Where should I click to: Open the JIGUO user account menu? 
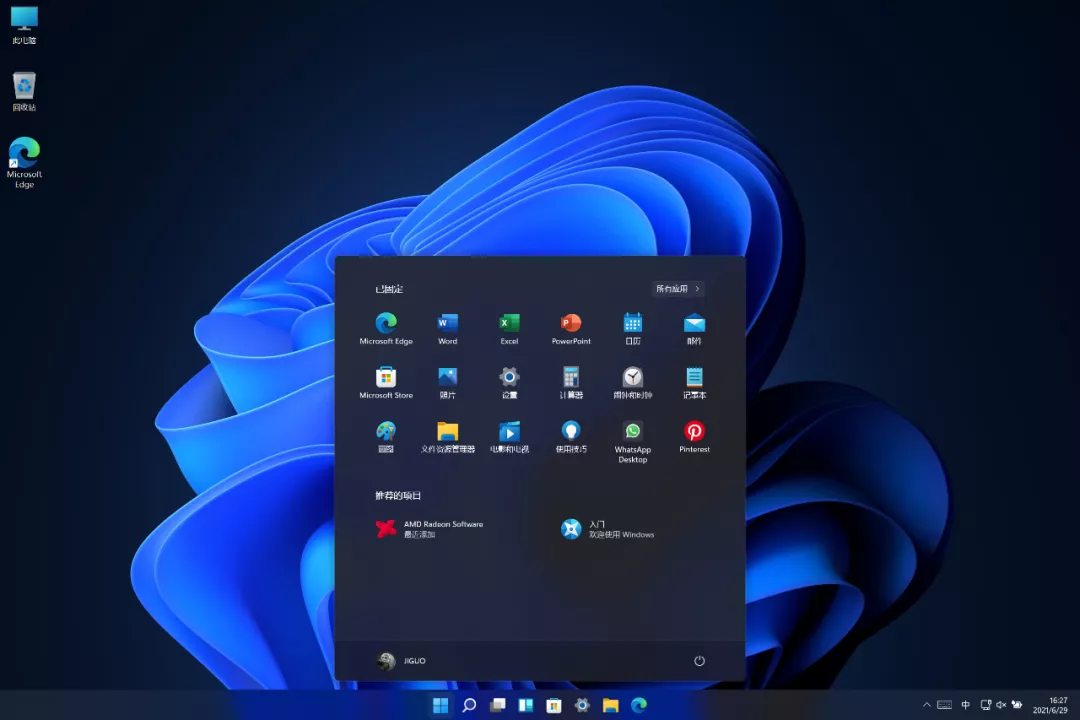click(402, 661)
